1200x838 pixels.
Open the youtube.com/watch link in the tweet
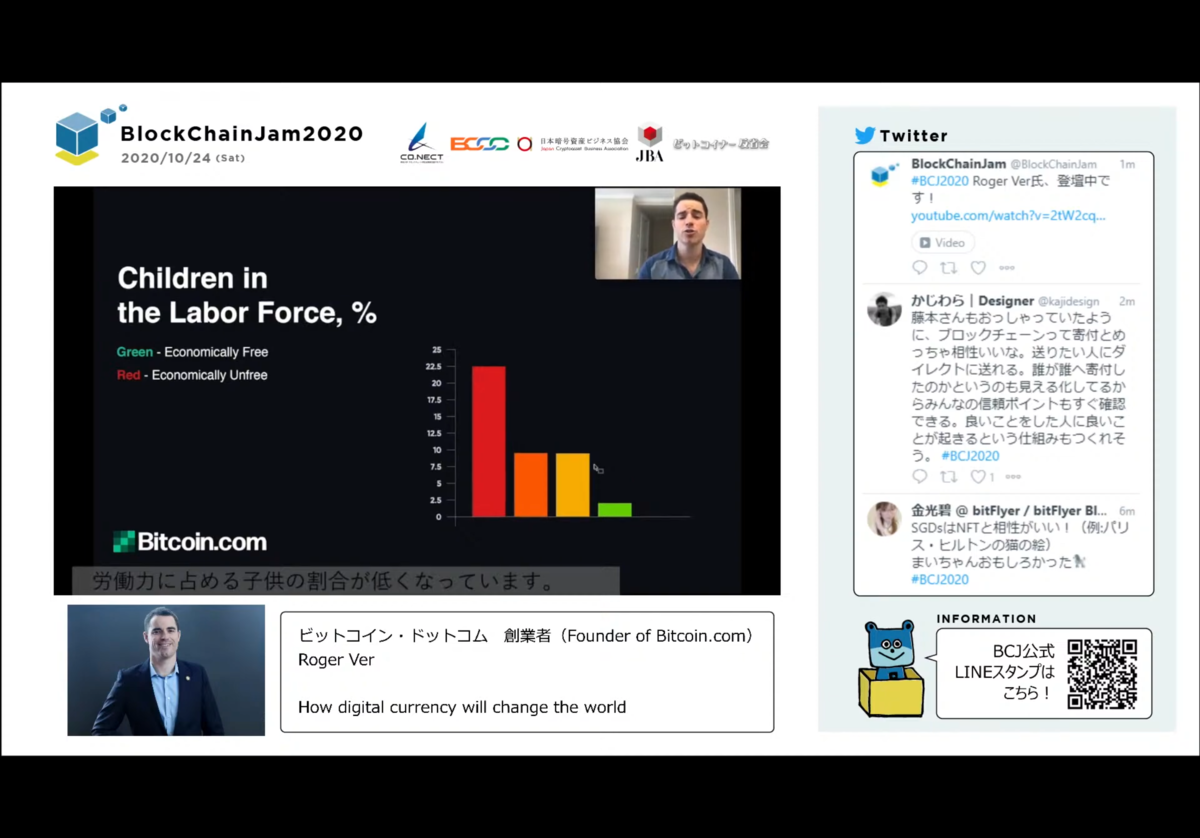1008,215
